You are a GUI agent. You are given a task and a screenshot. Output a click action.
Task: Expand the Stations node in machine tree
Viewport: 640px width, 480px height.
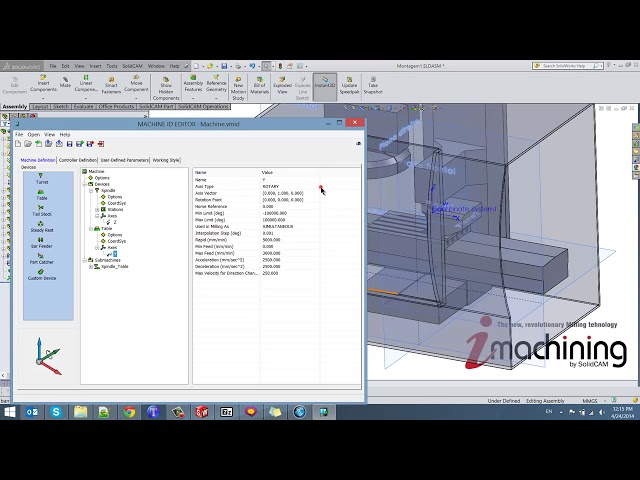(97, 209)
